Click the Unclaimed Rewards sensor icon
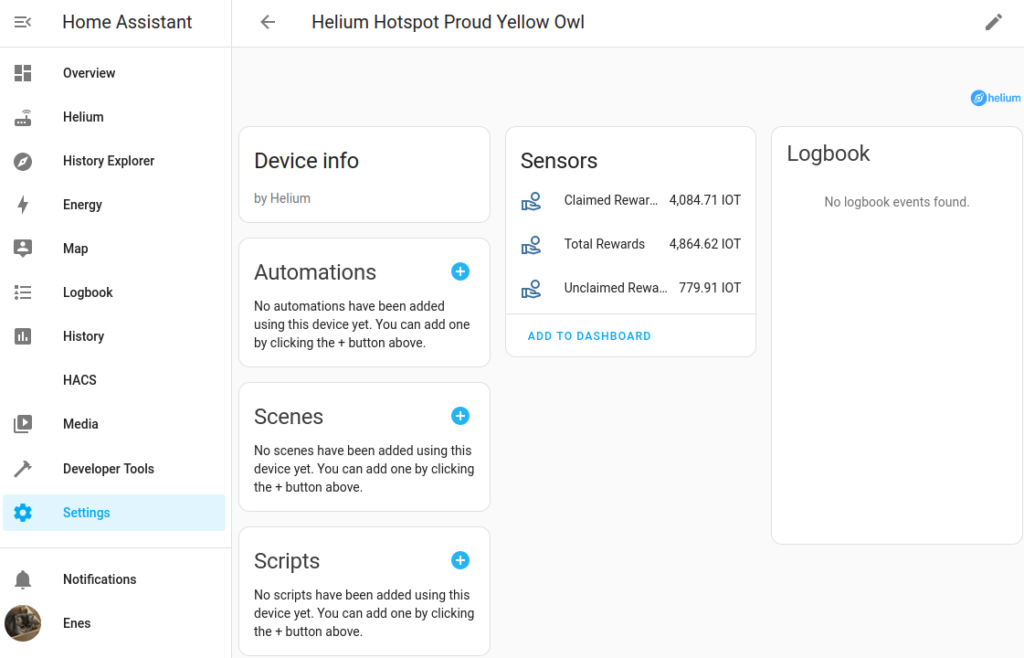The image size is (1024, 658). [x=531, y=289]
